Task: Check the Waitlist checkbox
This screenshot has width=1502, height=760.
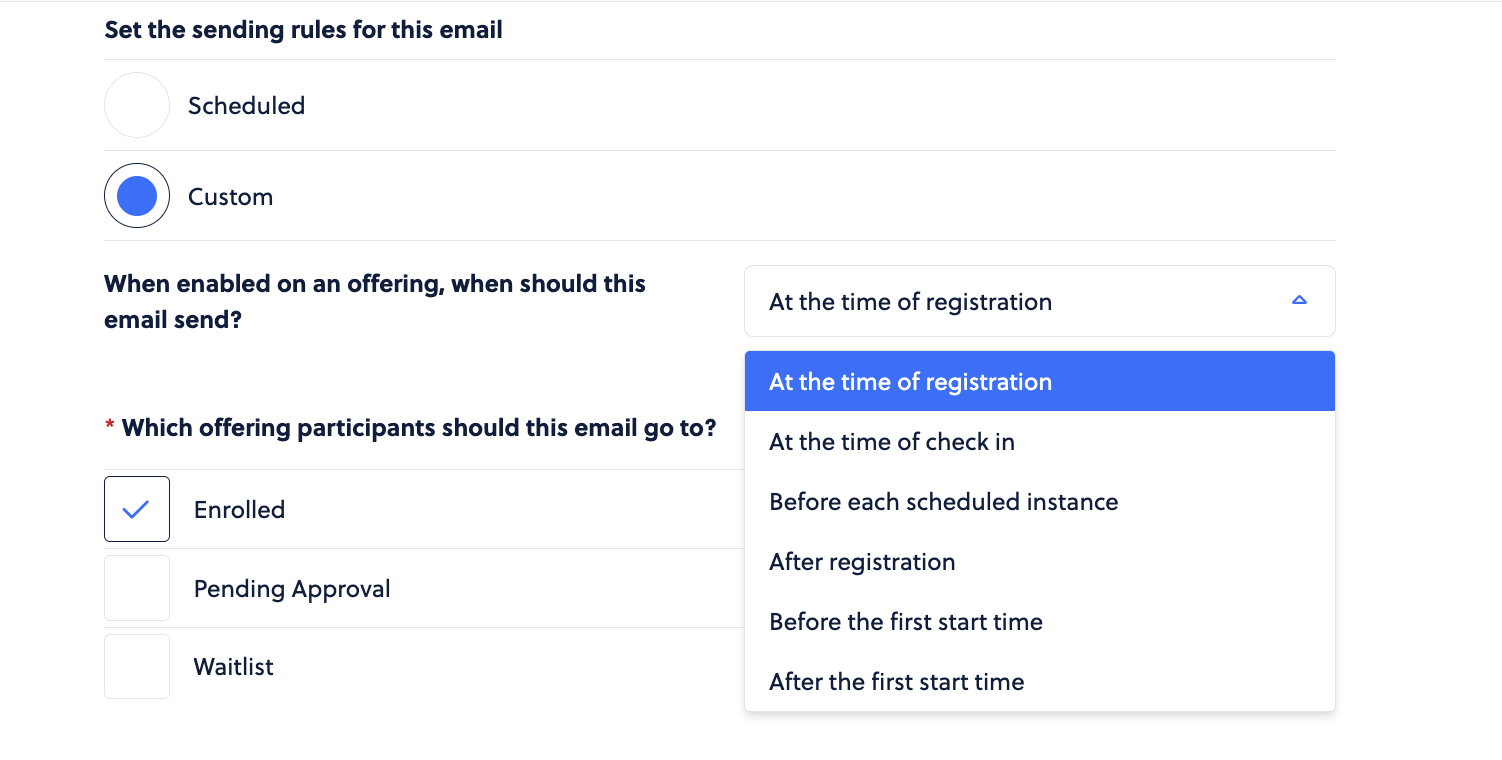Action: coord(137,666)
